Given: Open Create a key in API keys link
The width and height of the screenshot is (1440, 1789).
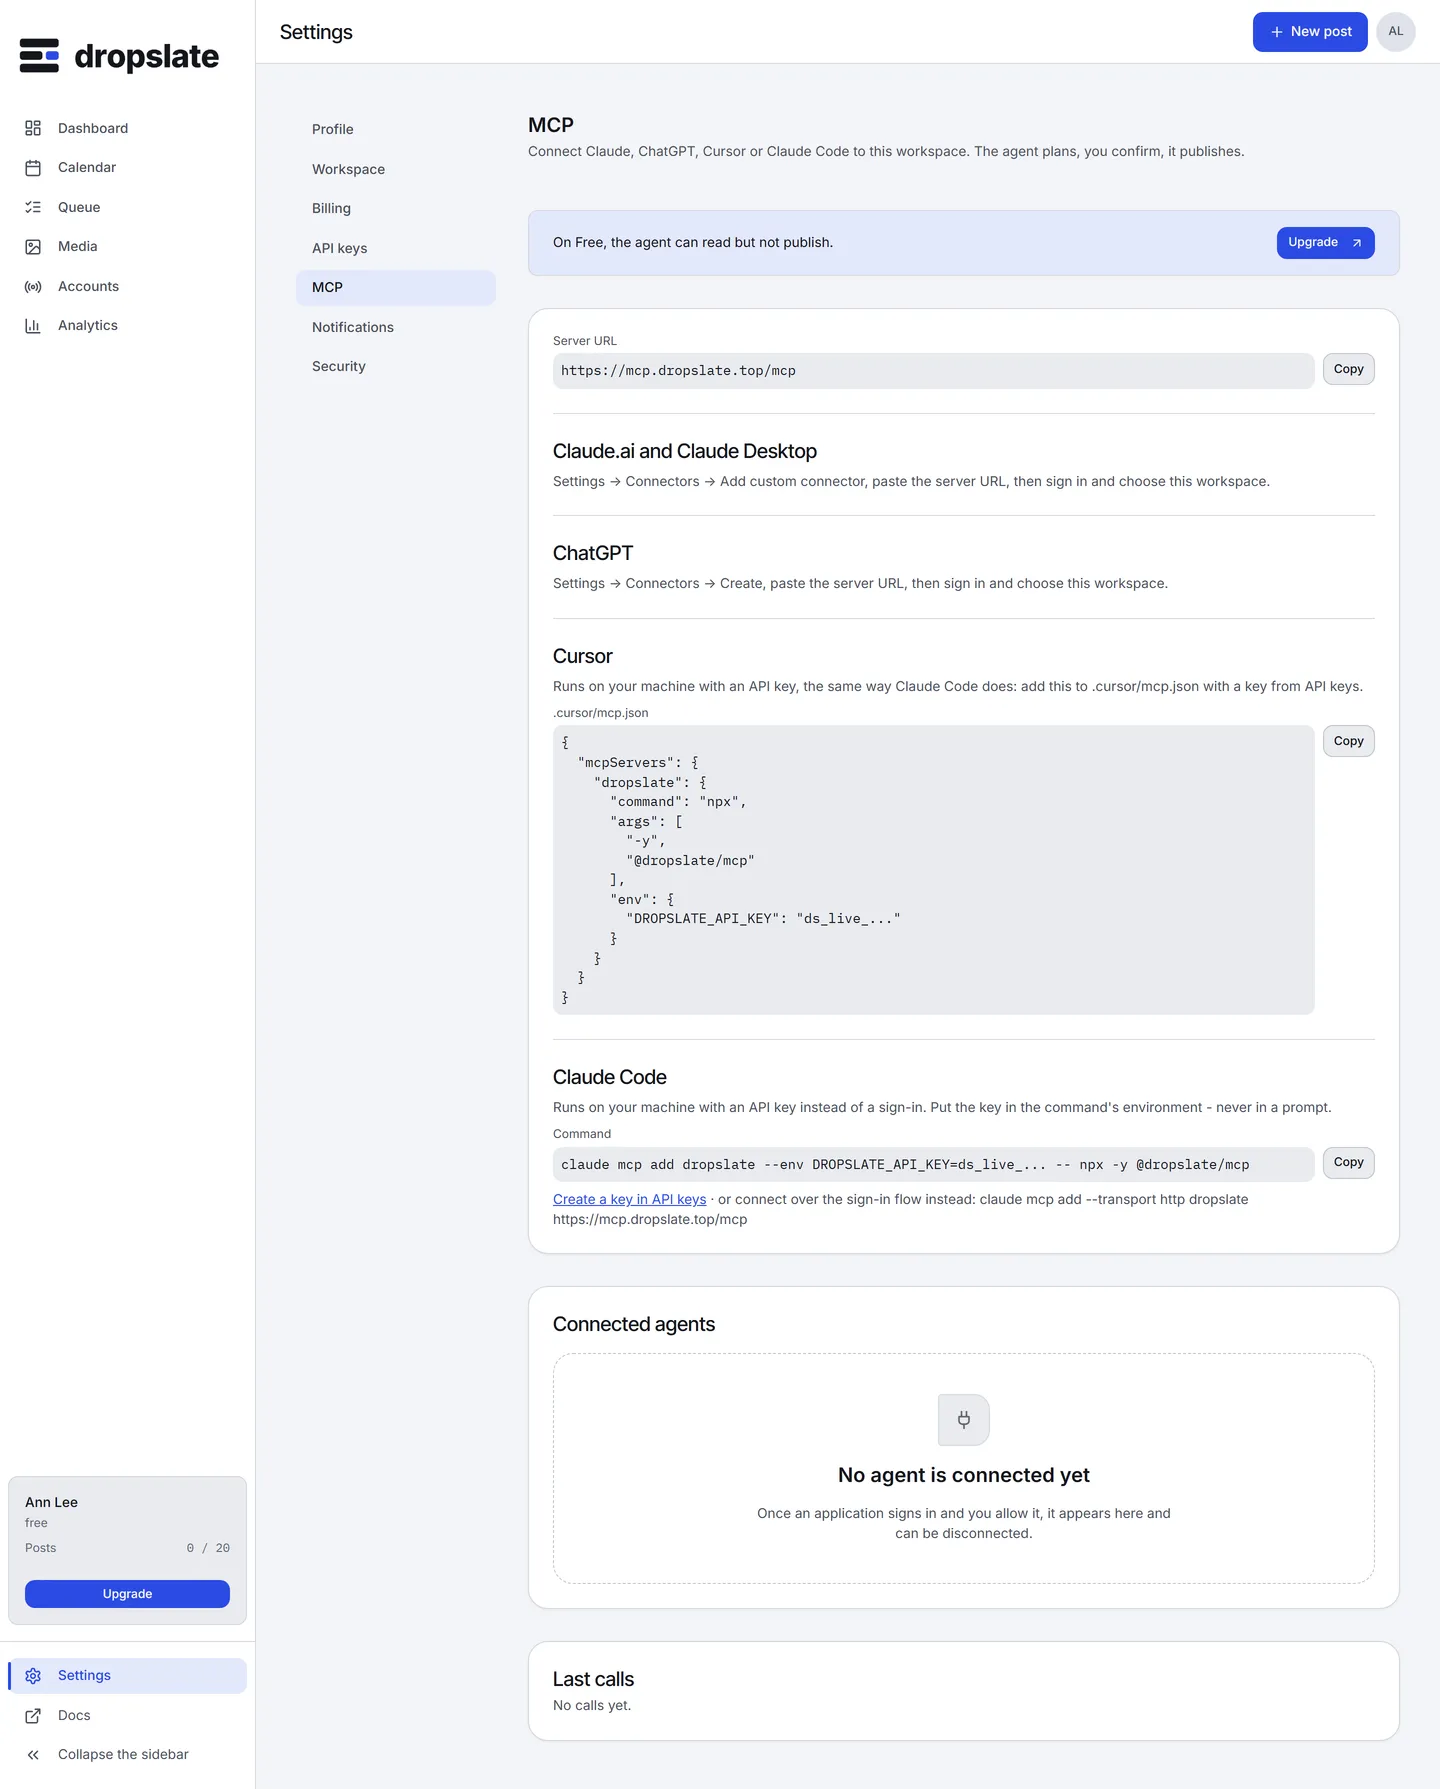Looking at the screenshot, I should pyautogui.click(x=629, y=1200).
